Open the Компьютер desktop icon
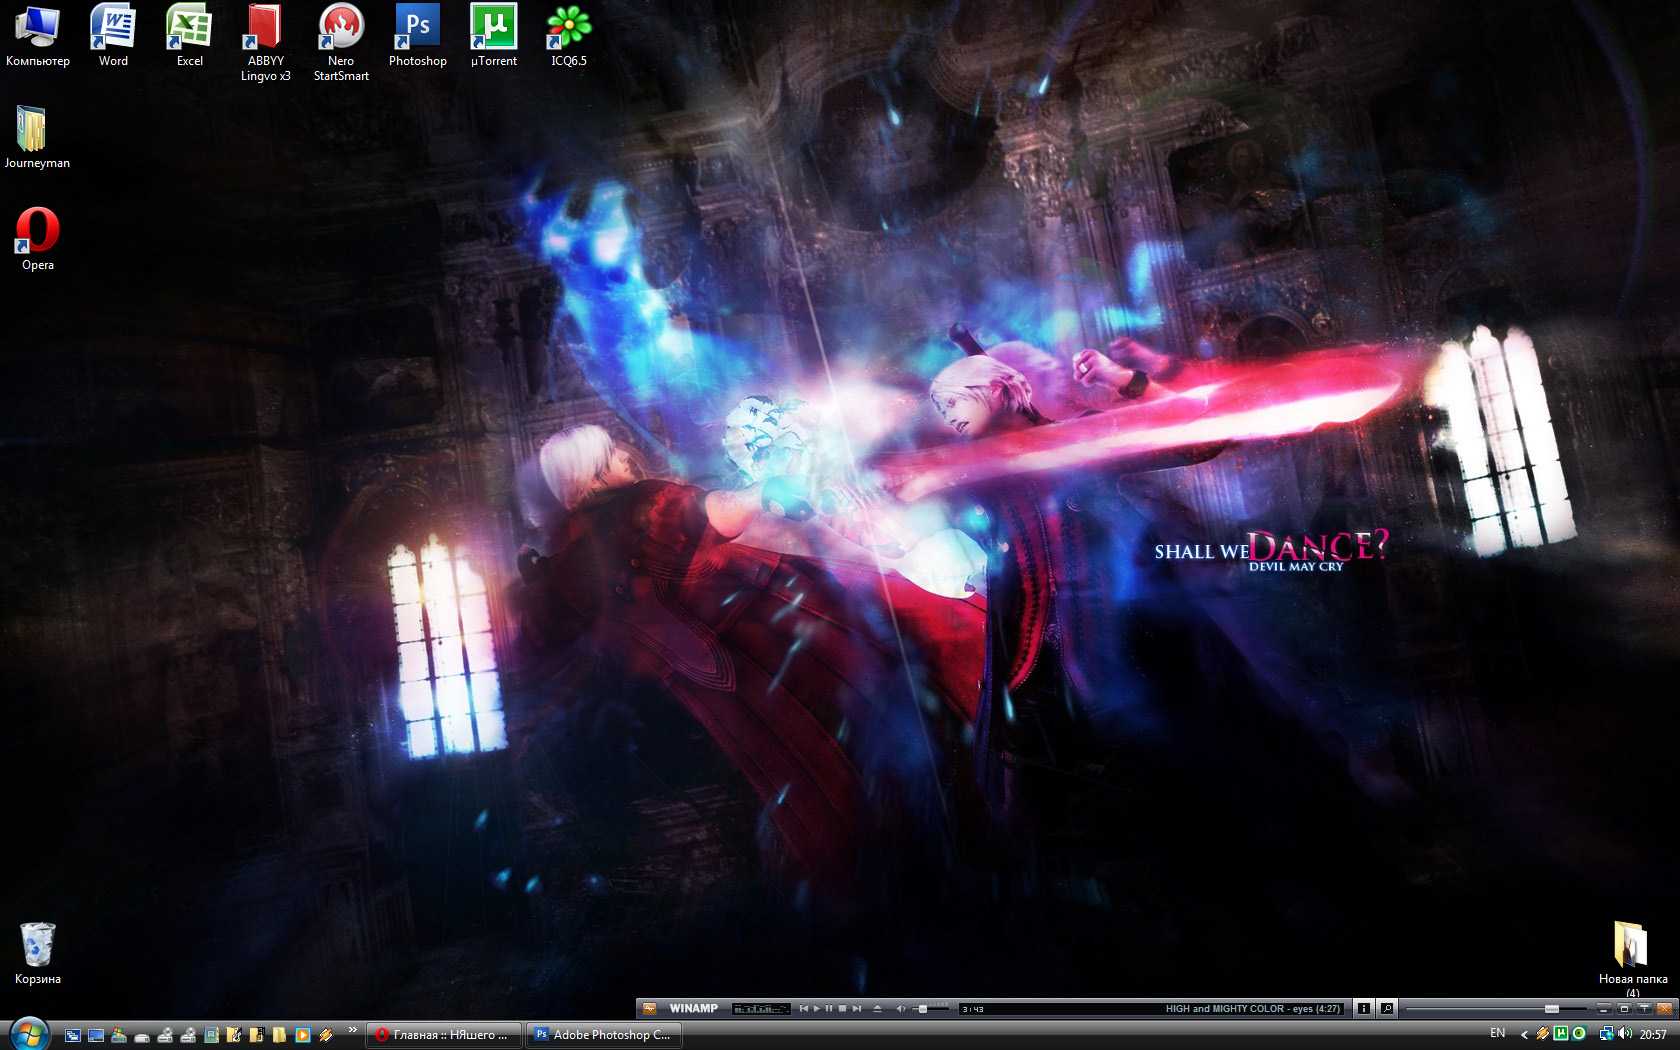1680x1050 pixels. (x=38, y=35)
